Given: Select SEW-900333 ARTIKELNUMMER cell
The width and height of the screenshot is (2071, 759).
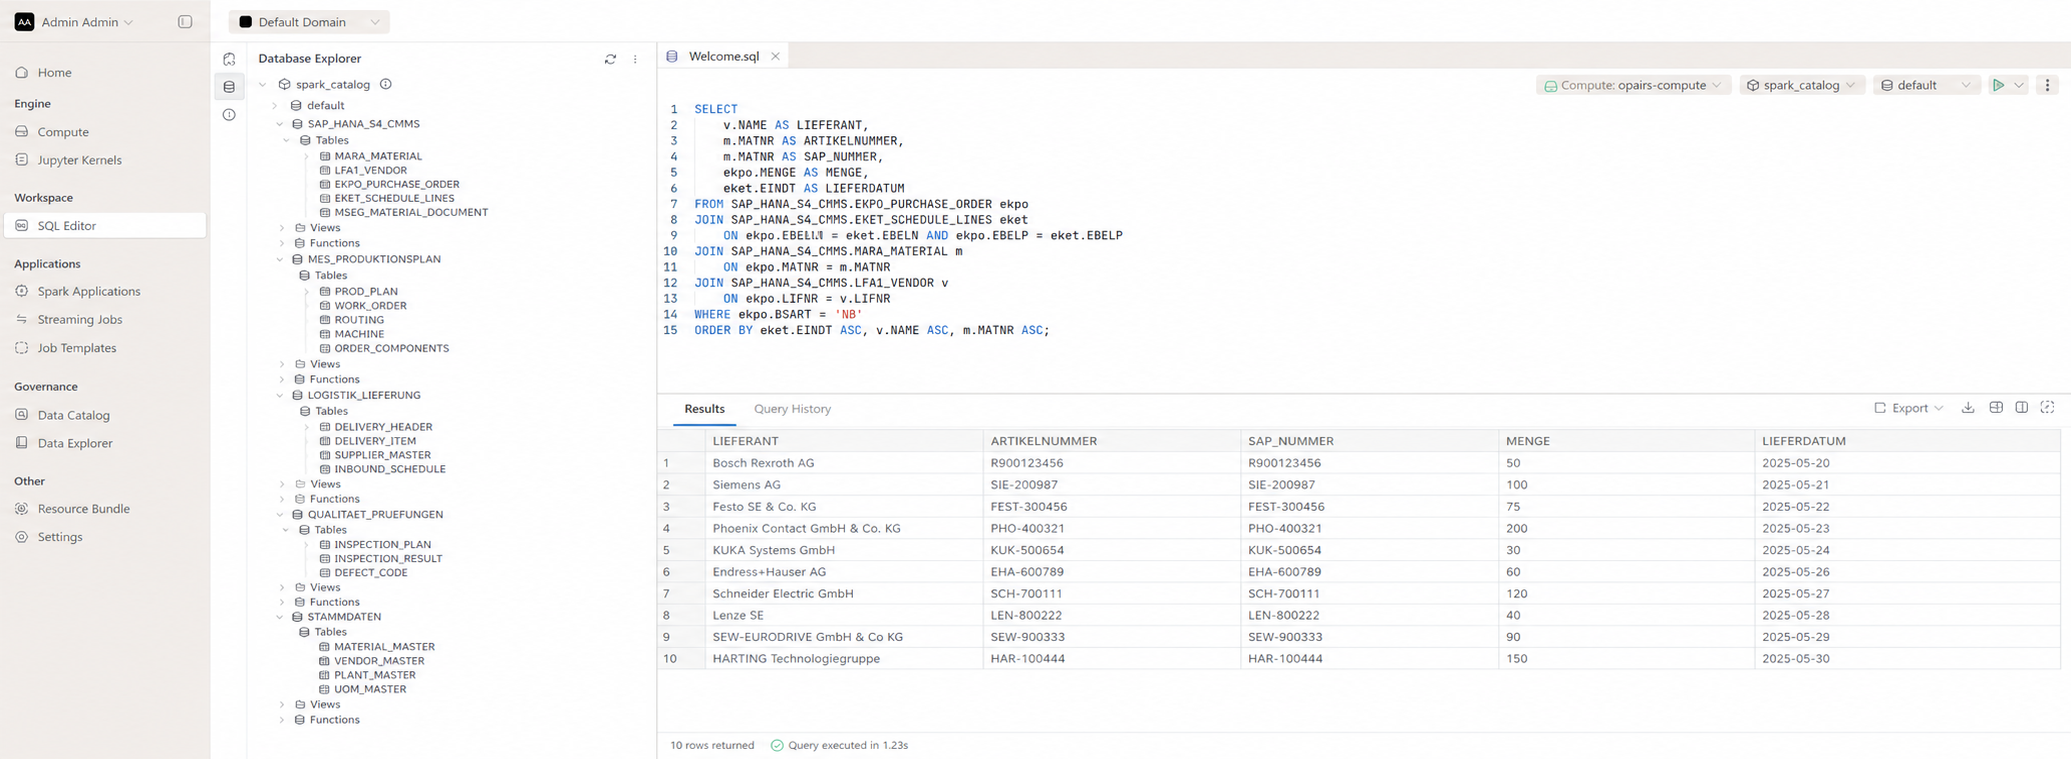Looking at the screenshot, I should click(x=1111, y=637).
